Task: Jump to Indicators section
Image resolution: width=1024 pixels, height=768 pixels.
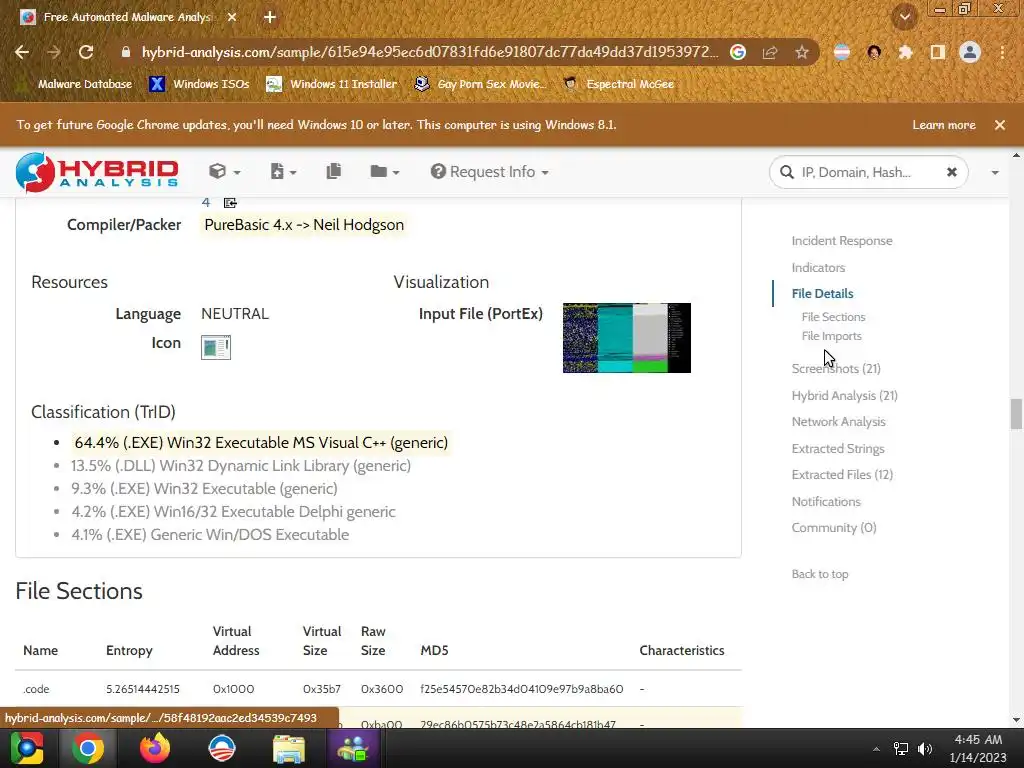Action: pyautogui.click(x=818, y=267)
